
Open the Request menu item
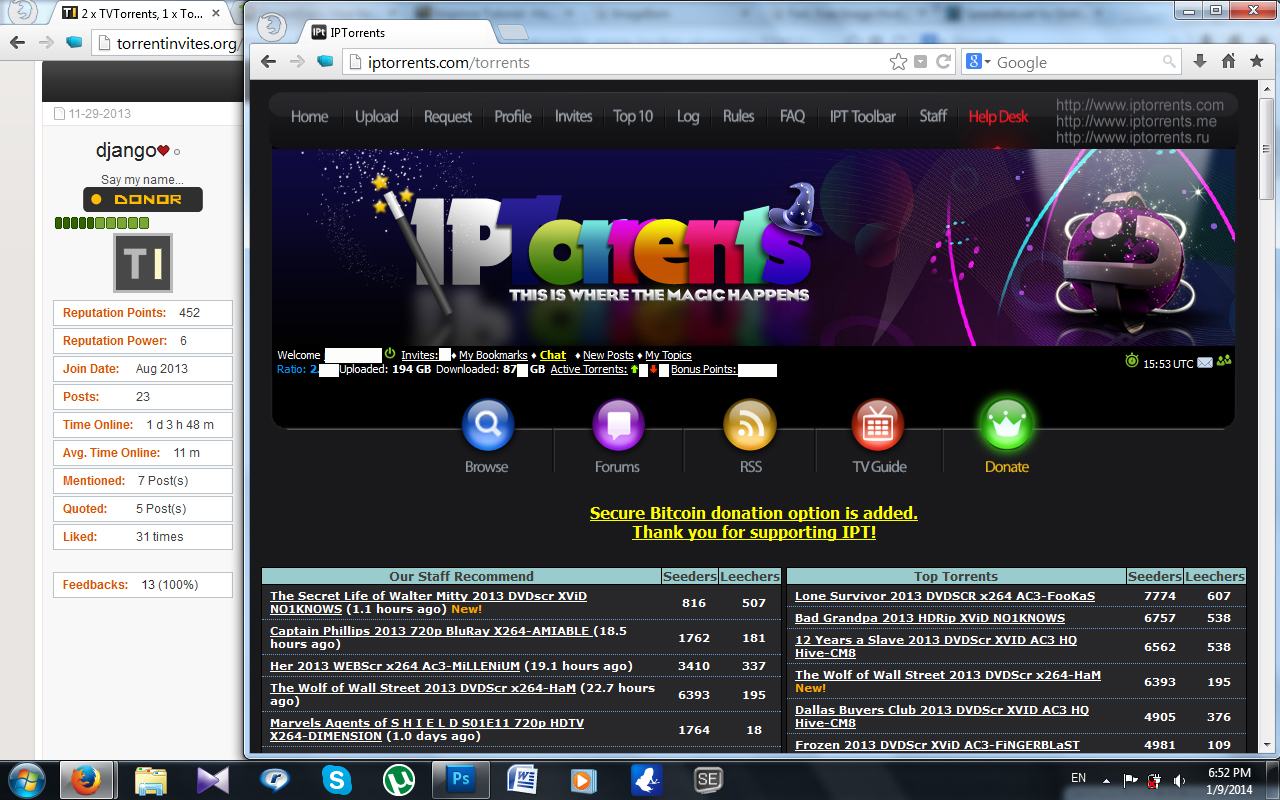coord(447,116)
